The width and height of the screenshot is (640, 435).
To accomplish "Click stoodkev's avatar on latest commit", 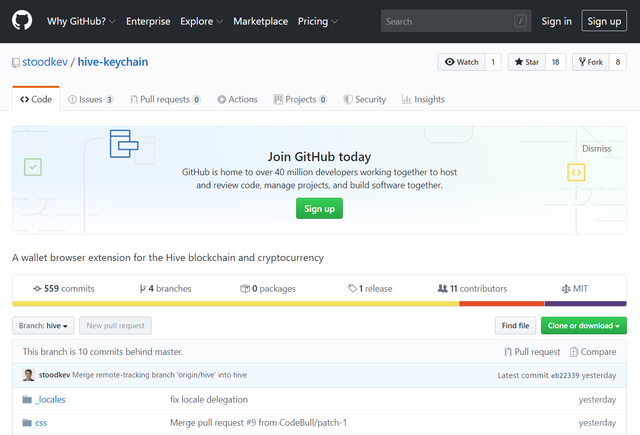I will point(29,375).
